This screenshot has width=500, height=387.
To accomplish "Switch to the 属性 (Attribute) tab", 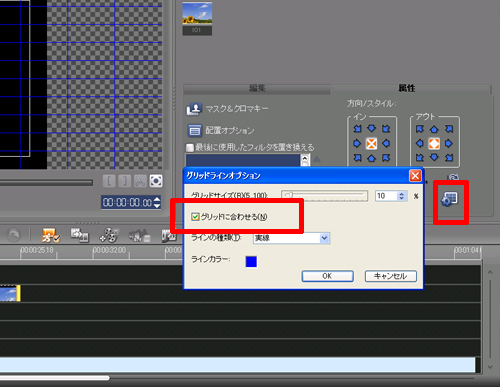I will [407, 88].
